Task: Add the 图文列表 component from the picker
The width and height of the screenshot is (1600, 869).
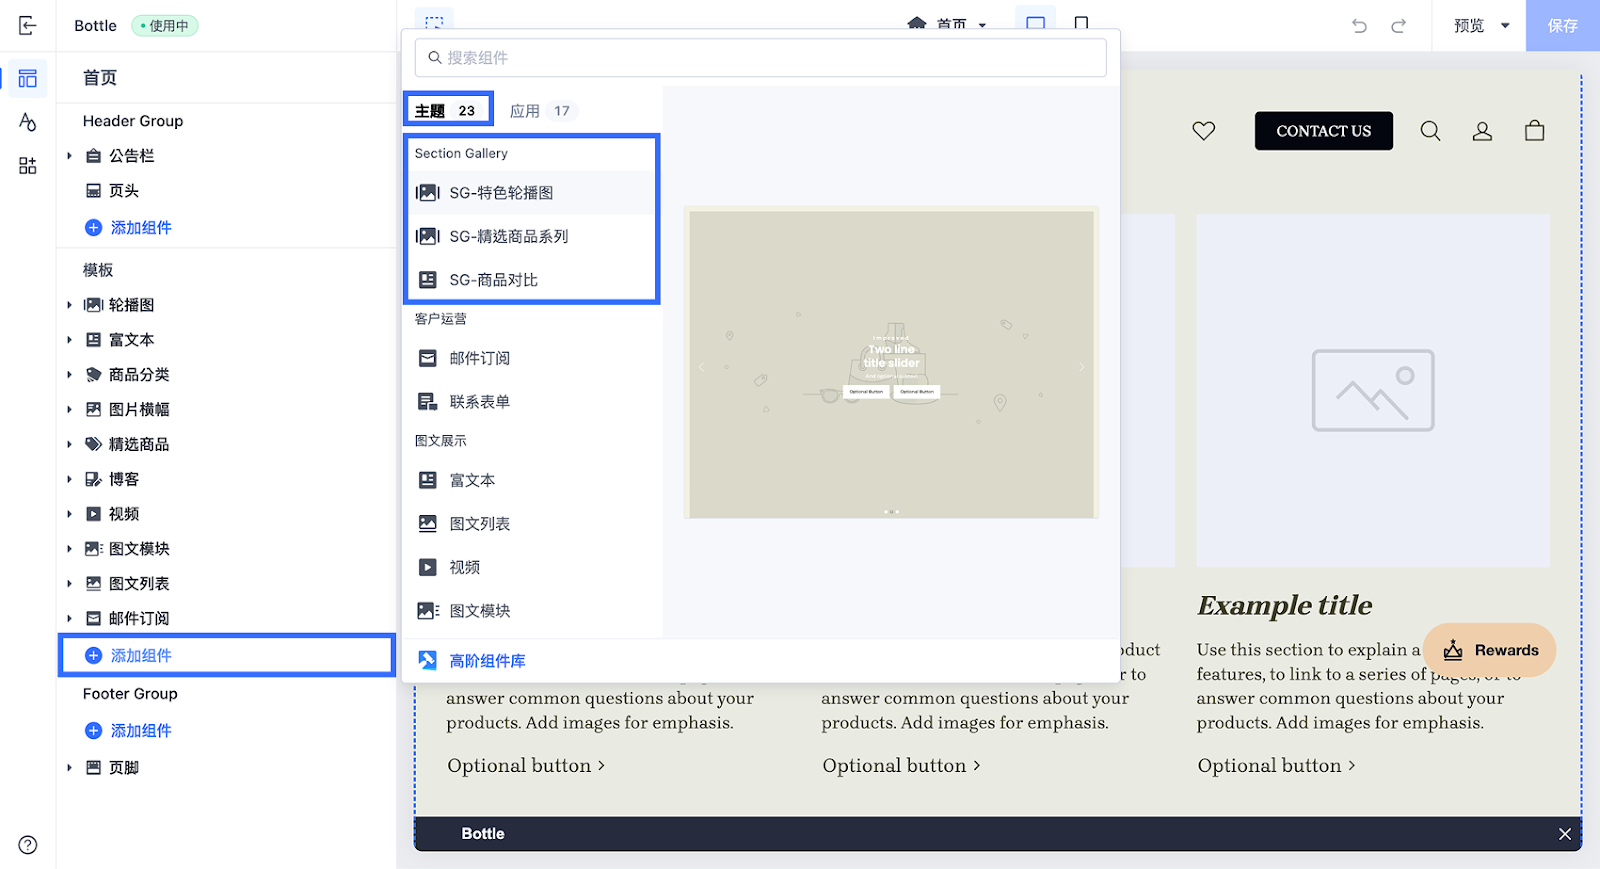Action: [x=531, y=524]
